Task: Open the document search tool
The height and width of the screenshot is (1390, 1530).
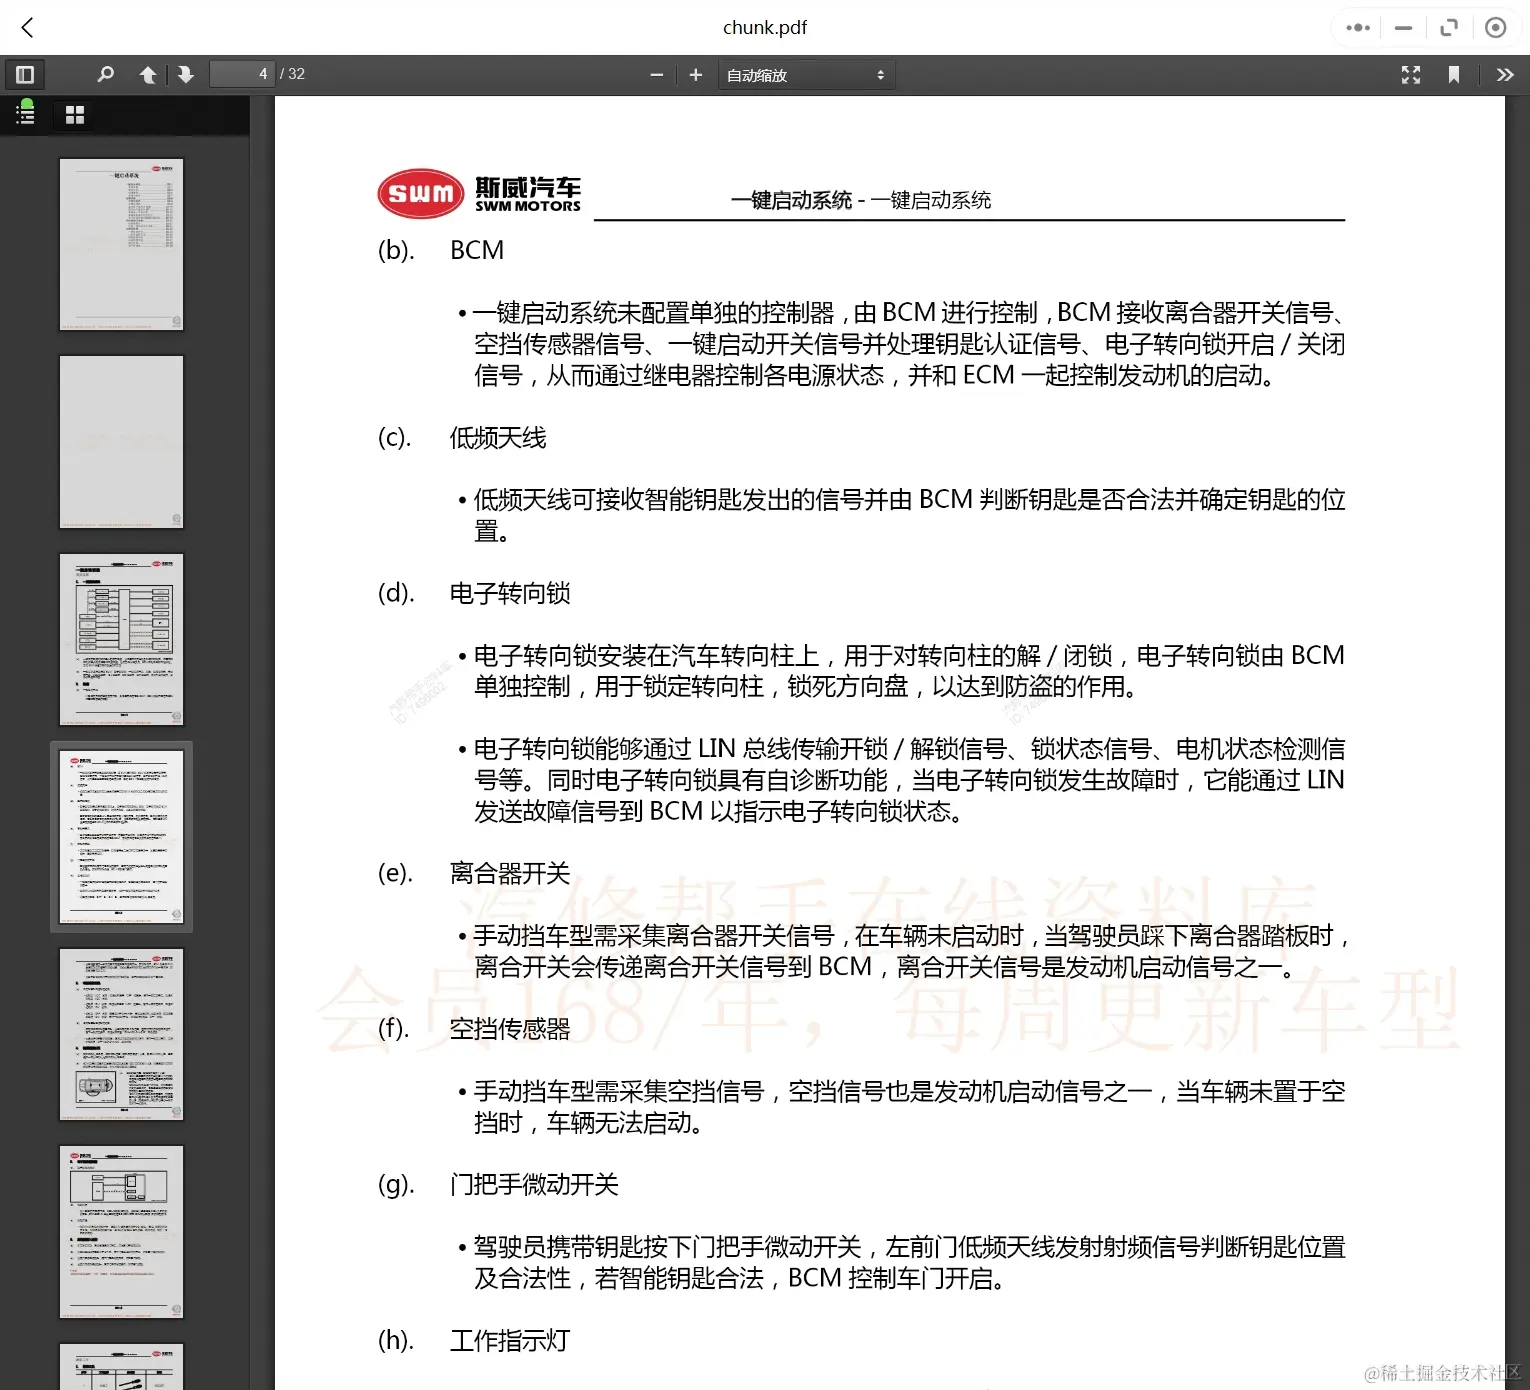Action: click(105, 74)
